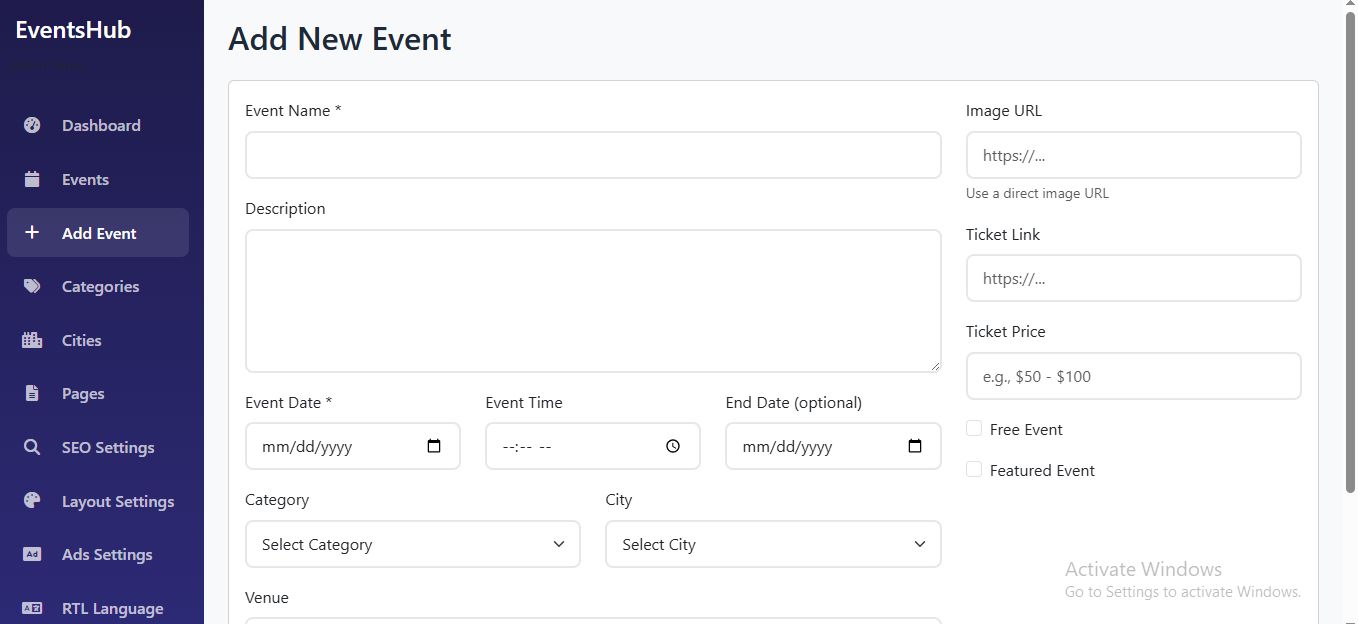Image resolution: width=1358 pixels, height=624 pixels.
Task: Check the Featured Event checkbox
Action: [x=974, y=469]
